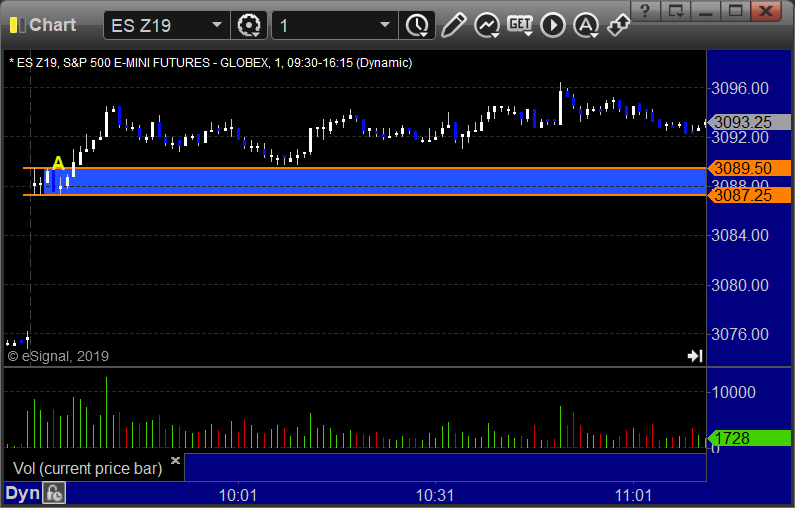Viewport: 795px width, 508px height.
Task: Select the Chart window title label
Action: [x=52, y=25]
